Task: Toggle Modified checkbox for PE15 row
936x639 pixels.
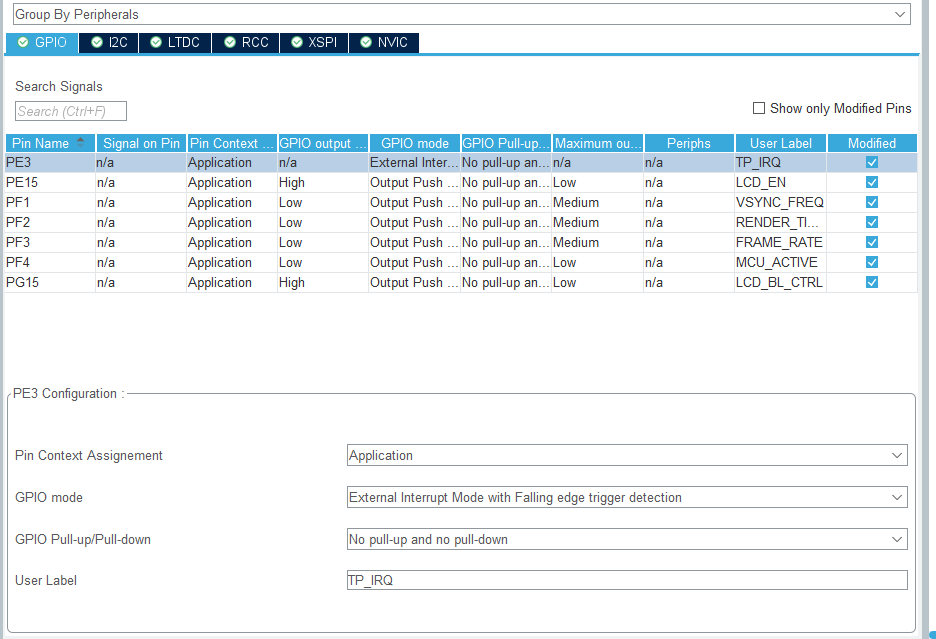Action: (872, 183)
